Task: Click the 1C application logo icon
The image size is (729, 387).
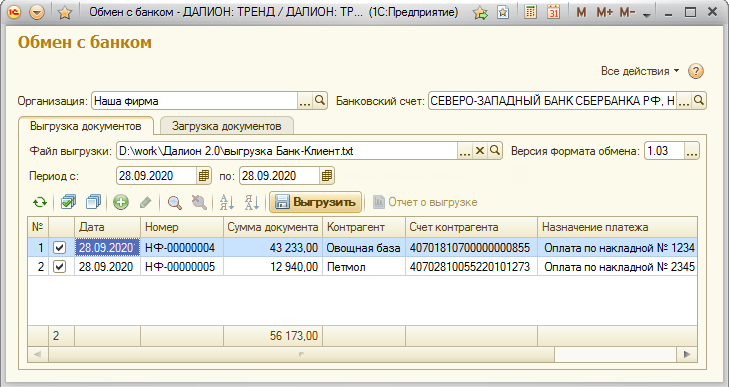Action: pos(14,12)
